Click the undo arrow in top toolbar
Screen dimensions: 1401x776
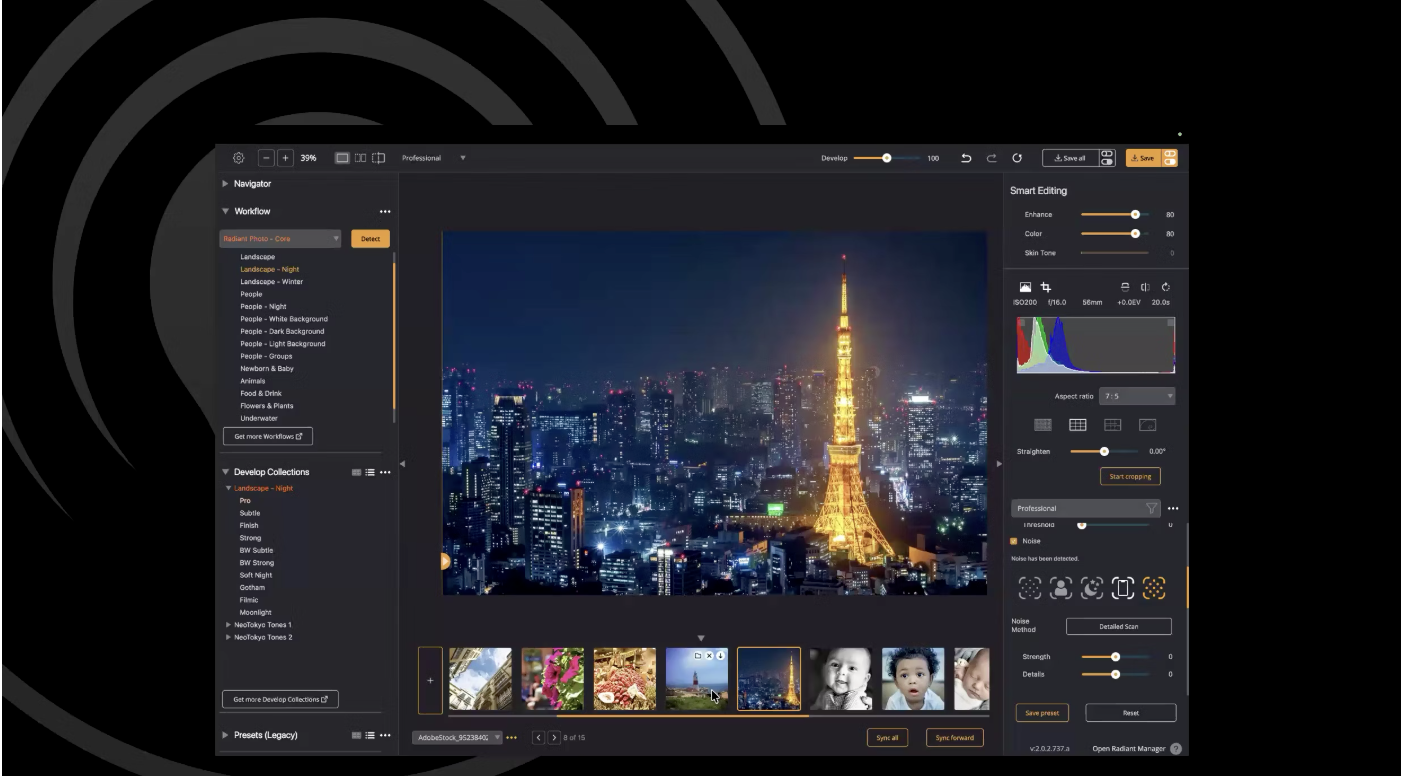pos(966,158)
